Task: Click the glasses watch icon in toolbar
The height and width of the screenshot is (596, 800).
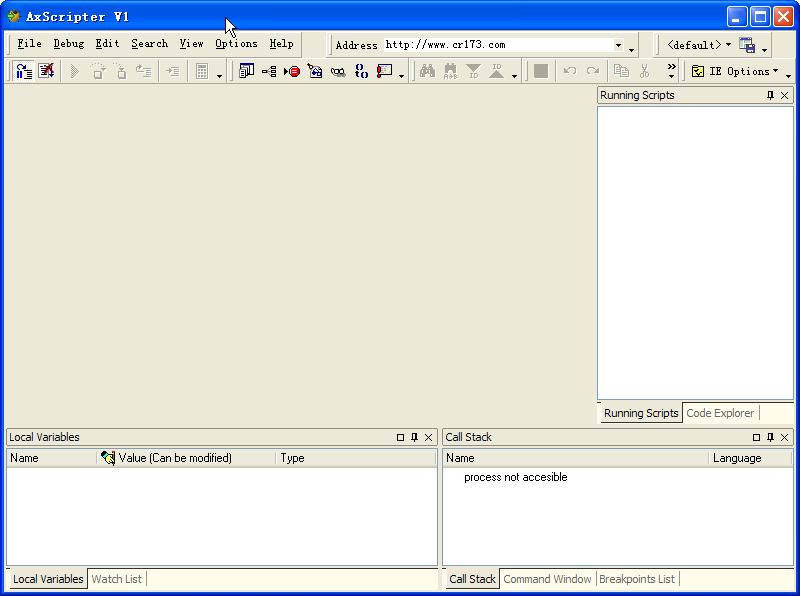Action: (338, 71)
